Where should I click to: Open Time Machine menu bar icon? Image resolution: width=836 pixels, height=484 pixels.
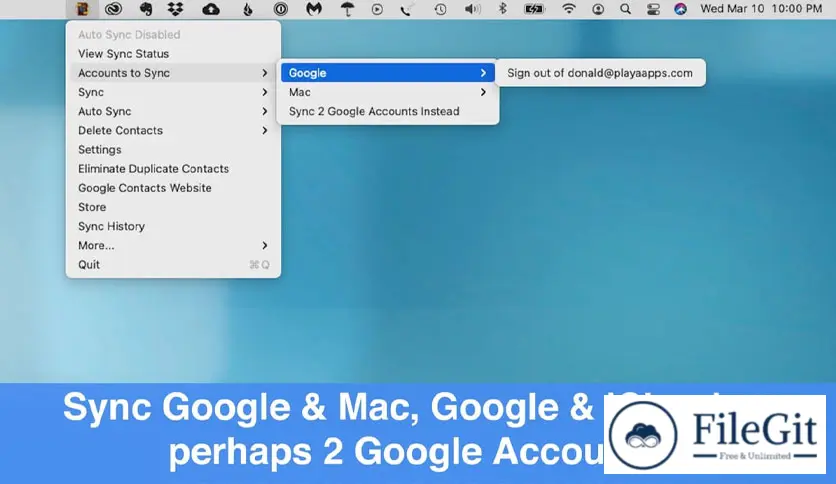click(440, 9)
